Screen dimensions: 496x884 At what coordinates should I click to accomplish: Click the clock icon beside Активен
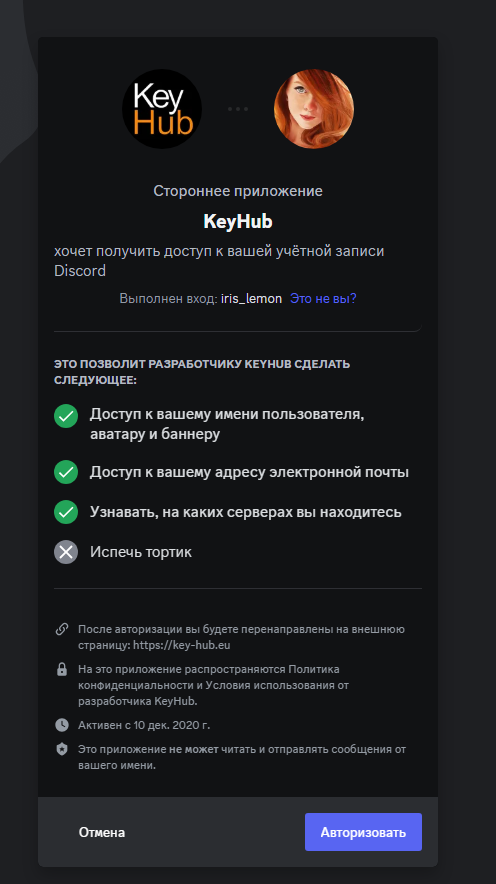pos(62,725)
